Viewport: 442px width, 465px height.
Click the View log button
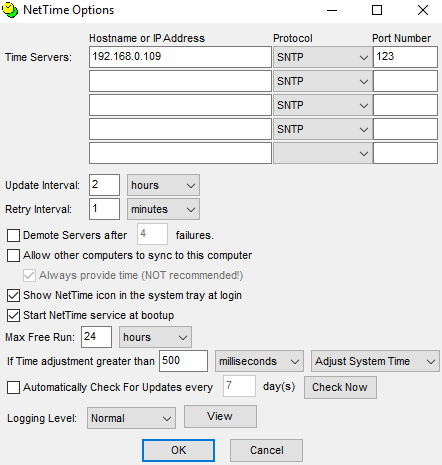(220, 416)
